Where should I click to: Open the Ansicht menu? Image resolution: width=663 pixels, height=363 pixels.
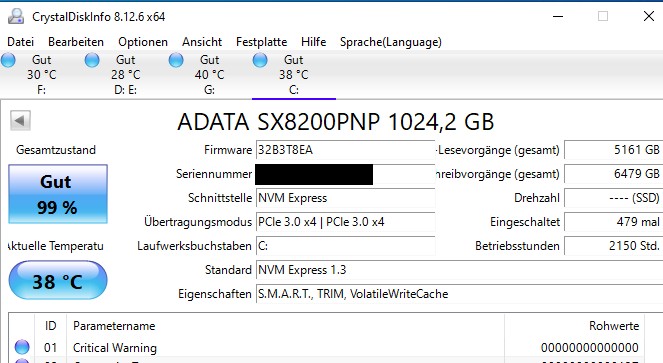coord(202,42)
